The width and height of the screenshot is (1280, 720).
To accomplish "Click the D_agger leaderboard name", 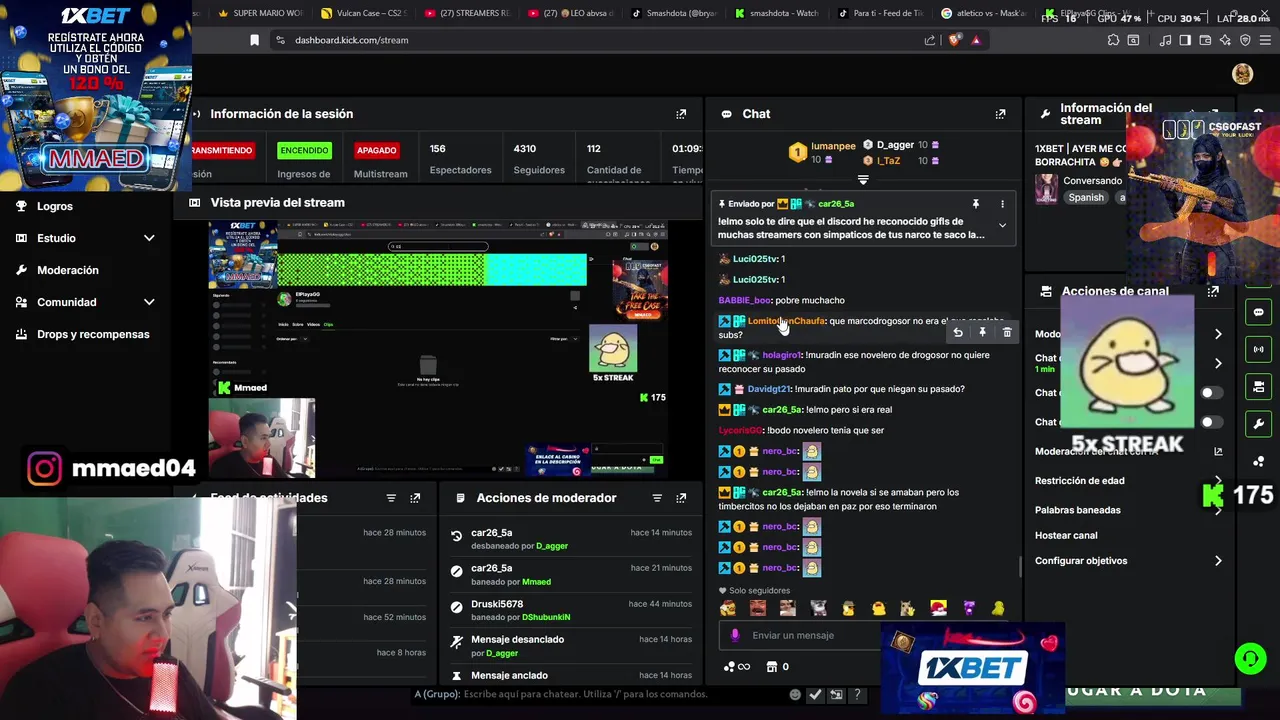I will (895, 145).
